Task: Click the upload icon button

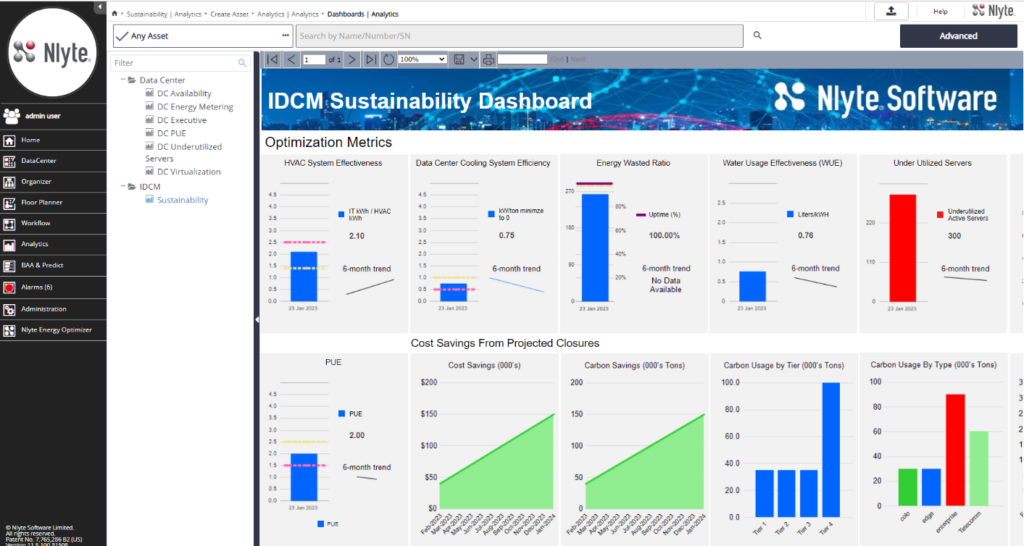Action: (891, 11)
